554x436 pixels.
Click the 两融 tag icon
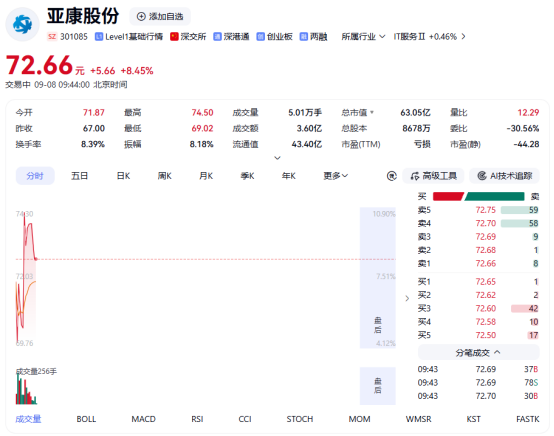coord(303,37)
